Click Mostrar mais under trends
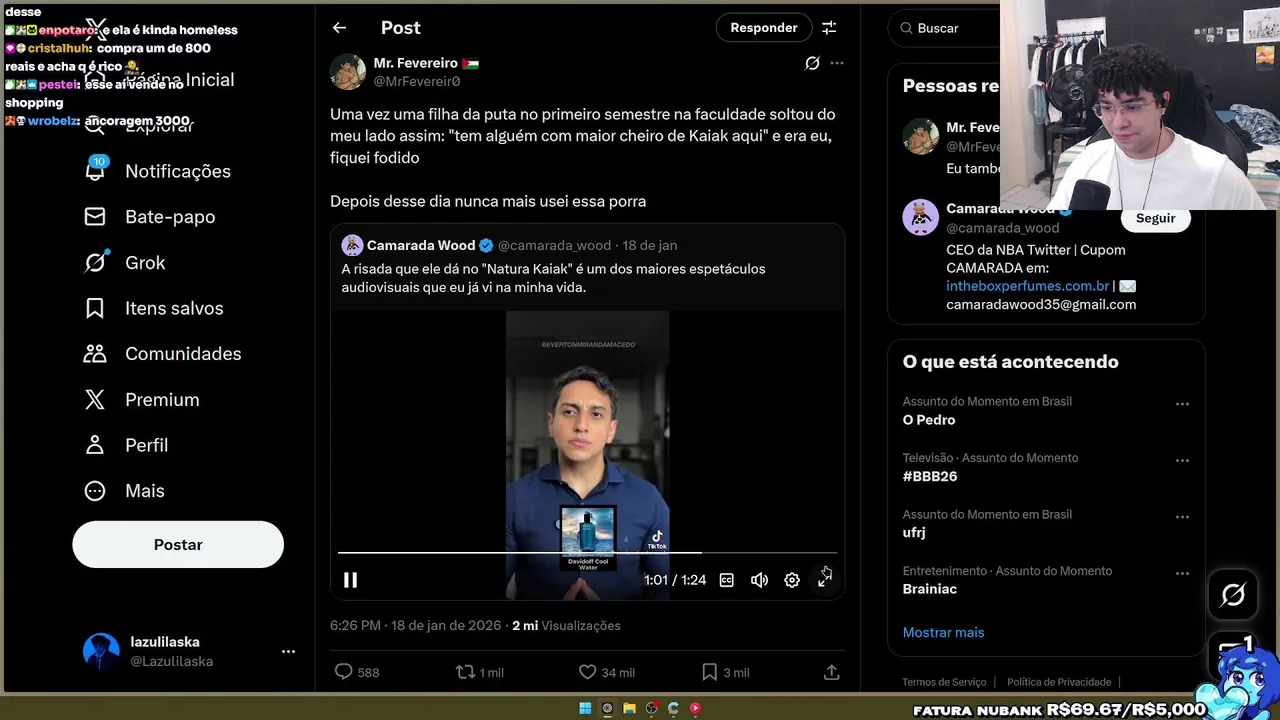1280x720 pixels. point(943,632)
